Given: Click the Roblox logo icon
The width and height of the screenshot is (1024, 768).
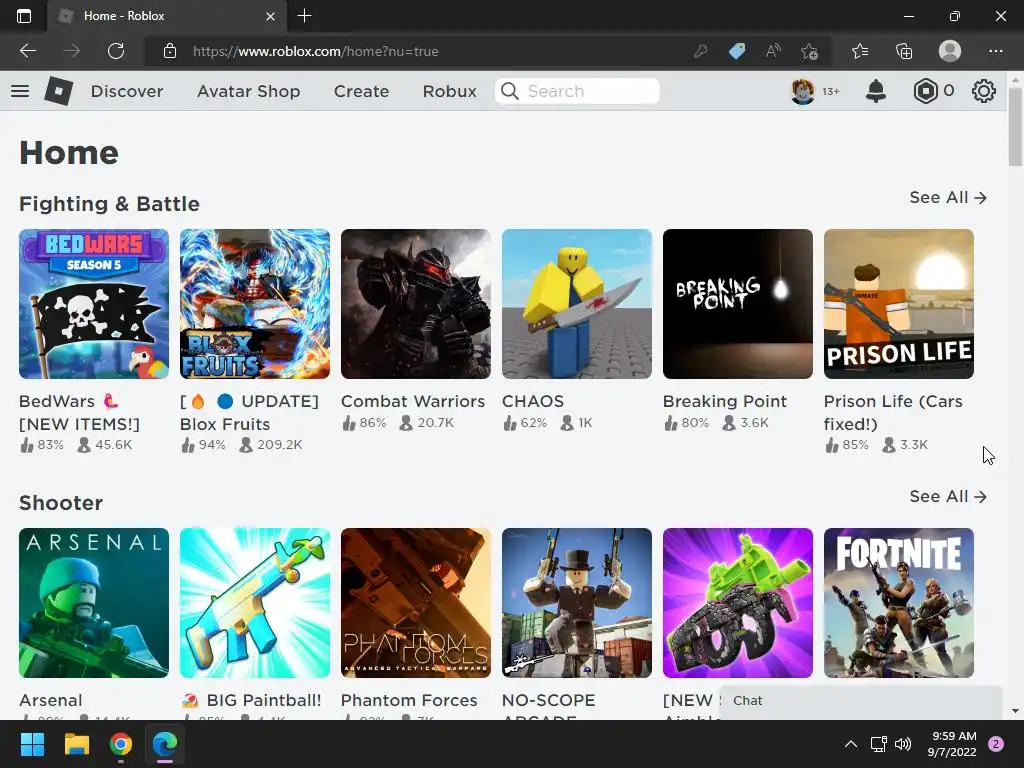Looking at the screenshot, I should coord(59,91).
